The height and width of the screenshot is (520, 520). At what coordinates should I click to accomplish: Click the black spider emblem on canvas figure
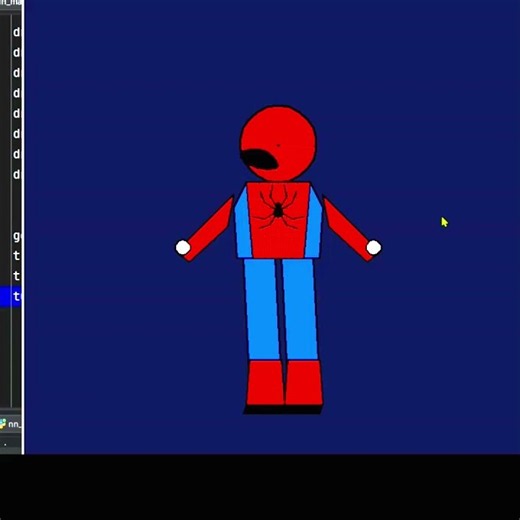tap(278, 207)
